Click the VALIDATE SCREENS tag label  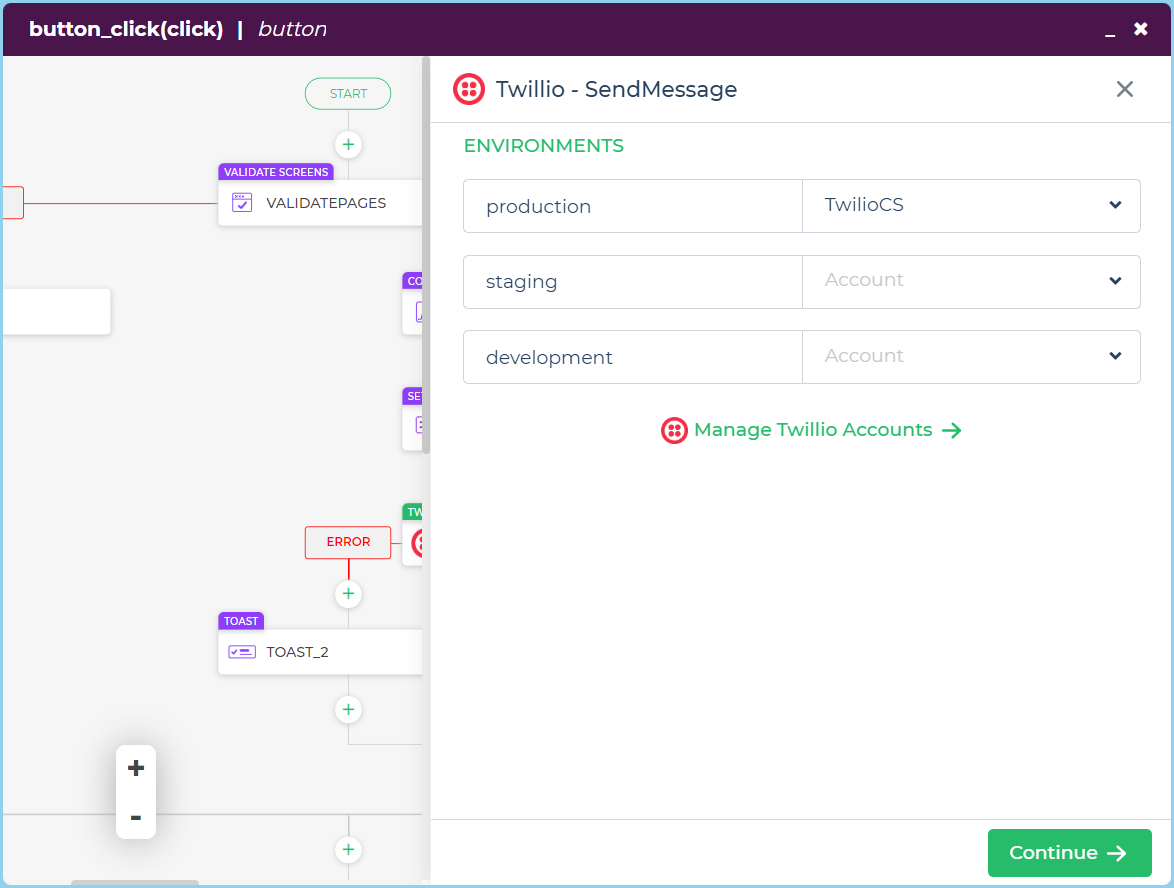(x=276, y=172)
